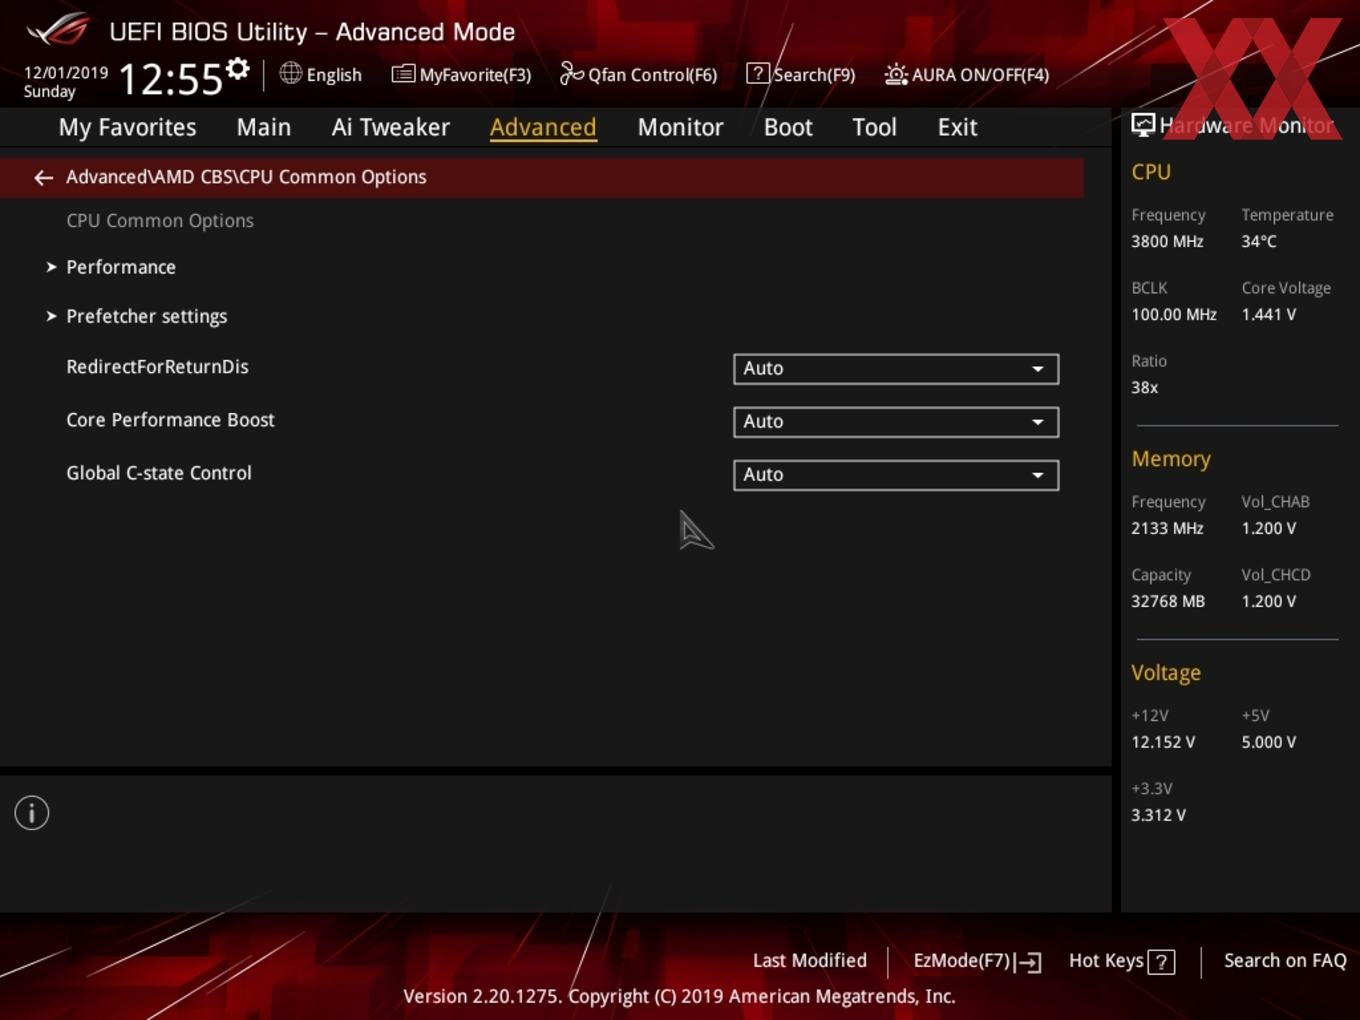Click the info circle icon

coord(32,813)
